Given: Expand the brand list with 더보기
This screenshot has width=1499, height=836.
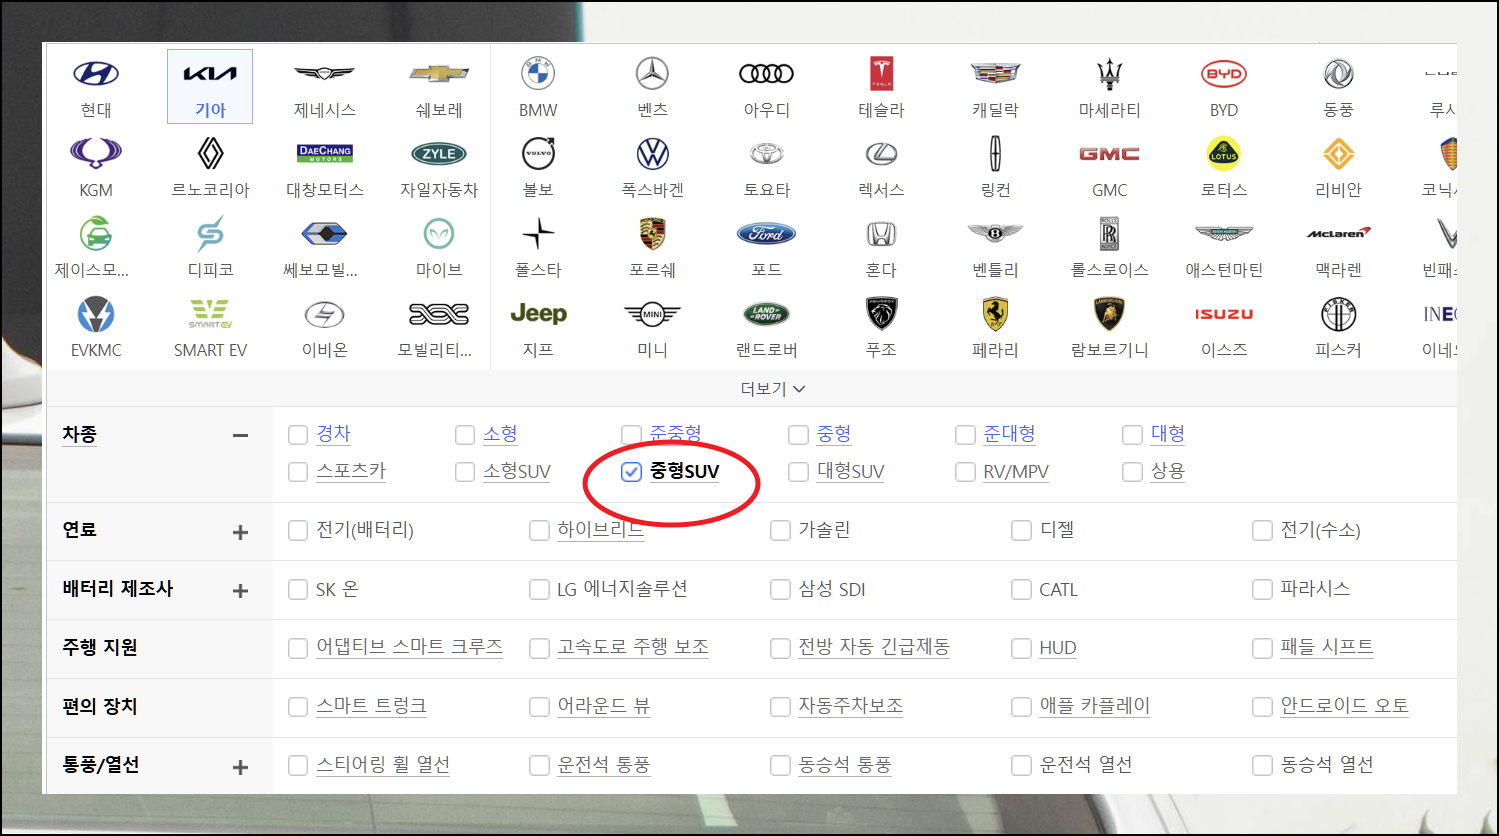Looking at the screenshot, I should [772, 389].
